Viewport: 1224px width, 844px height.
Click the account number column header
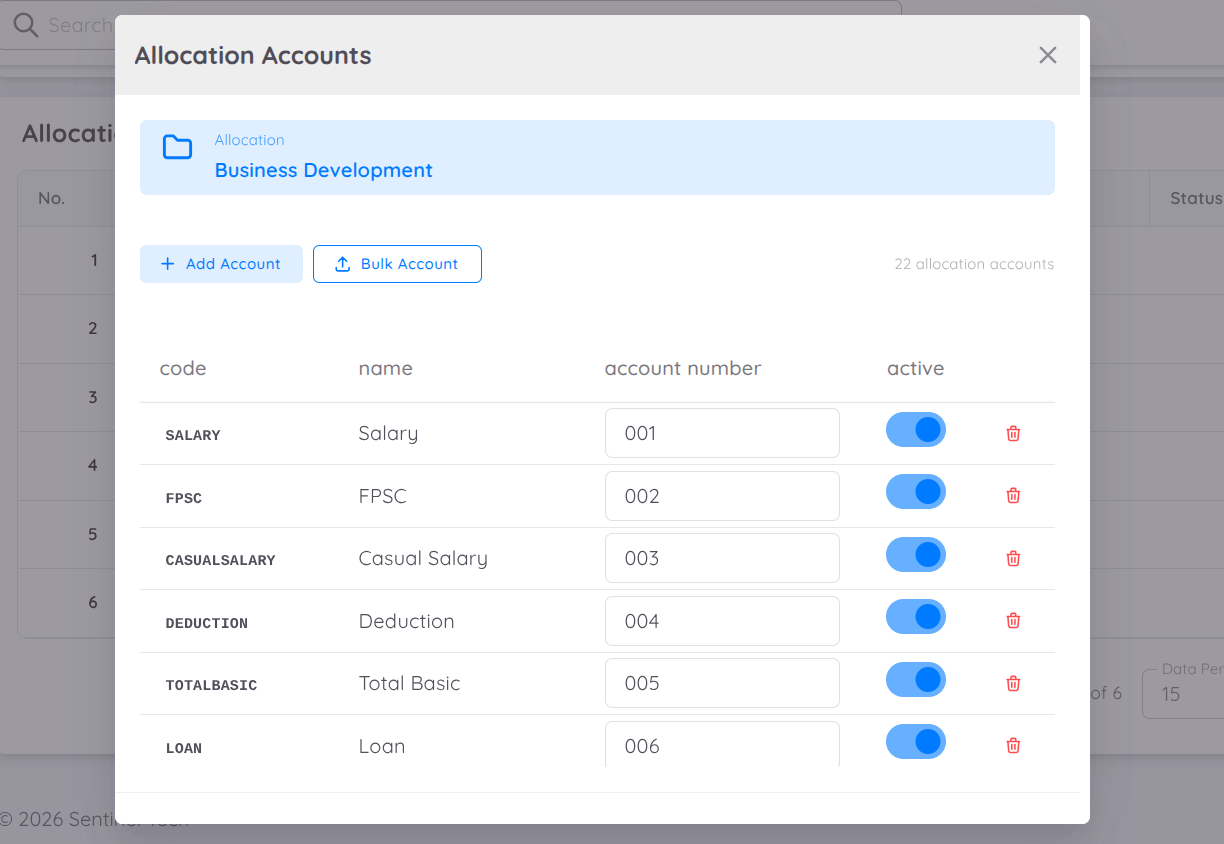pos(683,368)
